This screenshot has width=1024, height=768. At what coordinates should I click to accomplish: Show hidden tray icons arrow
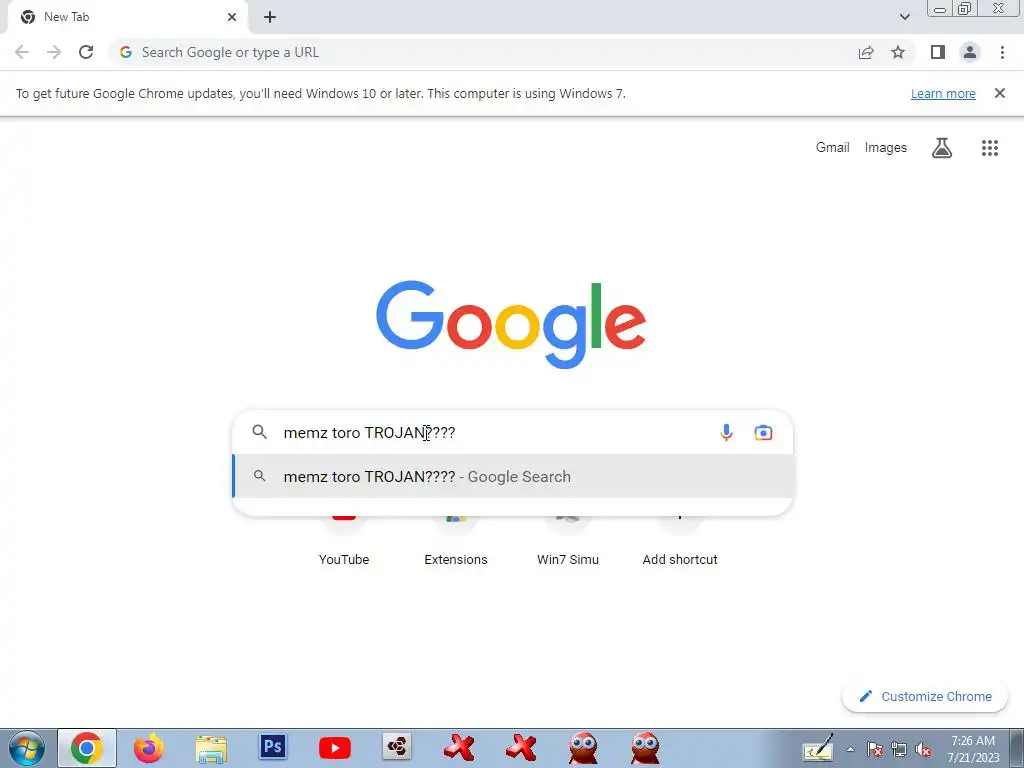(x=850, y=749)
